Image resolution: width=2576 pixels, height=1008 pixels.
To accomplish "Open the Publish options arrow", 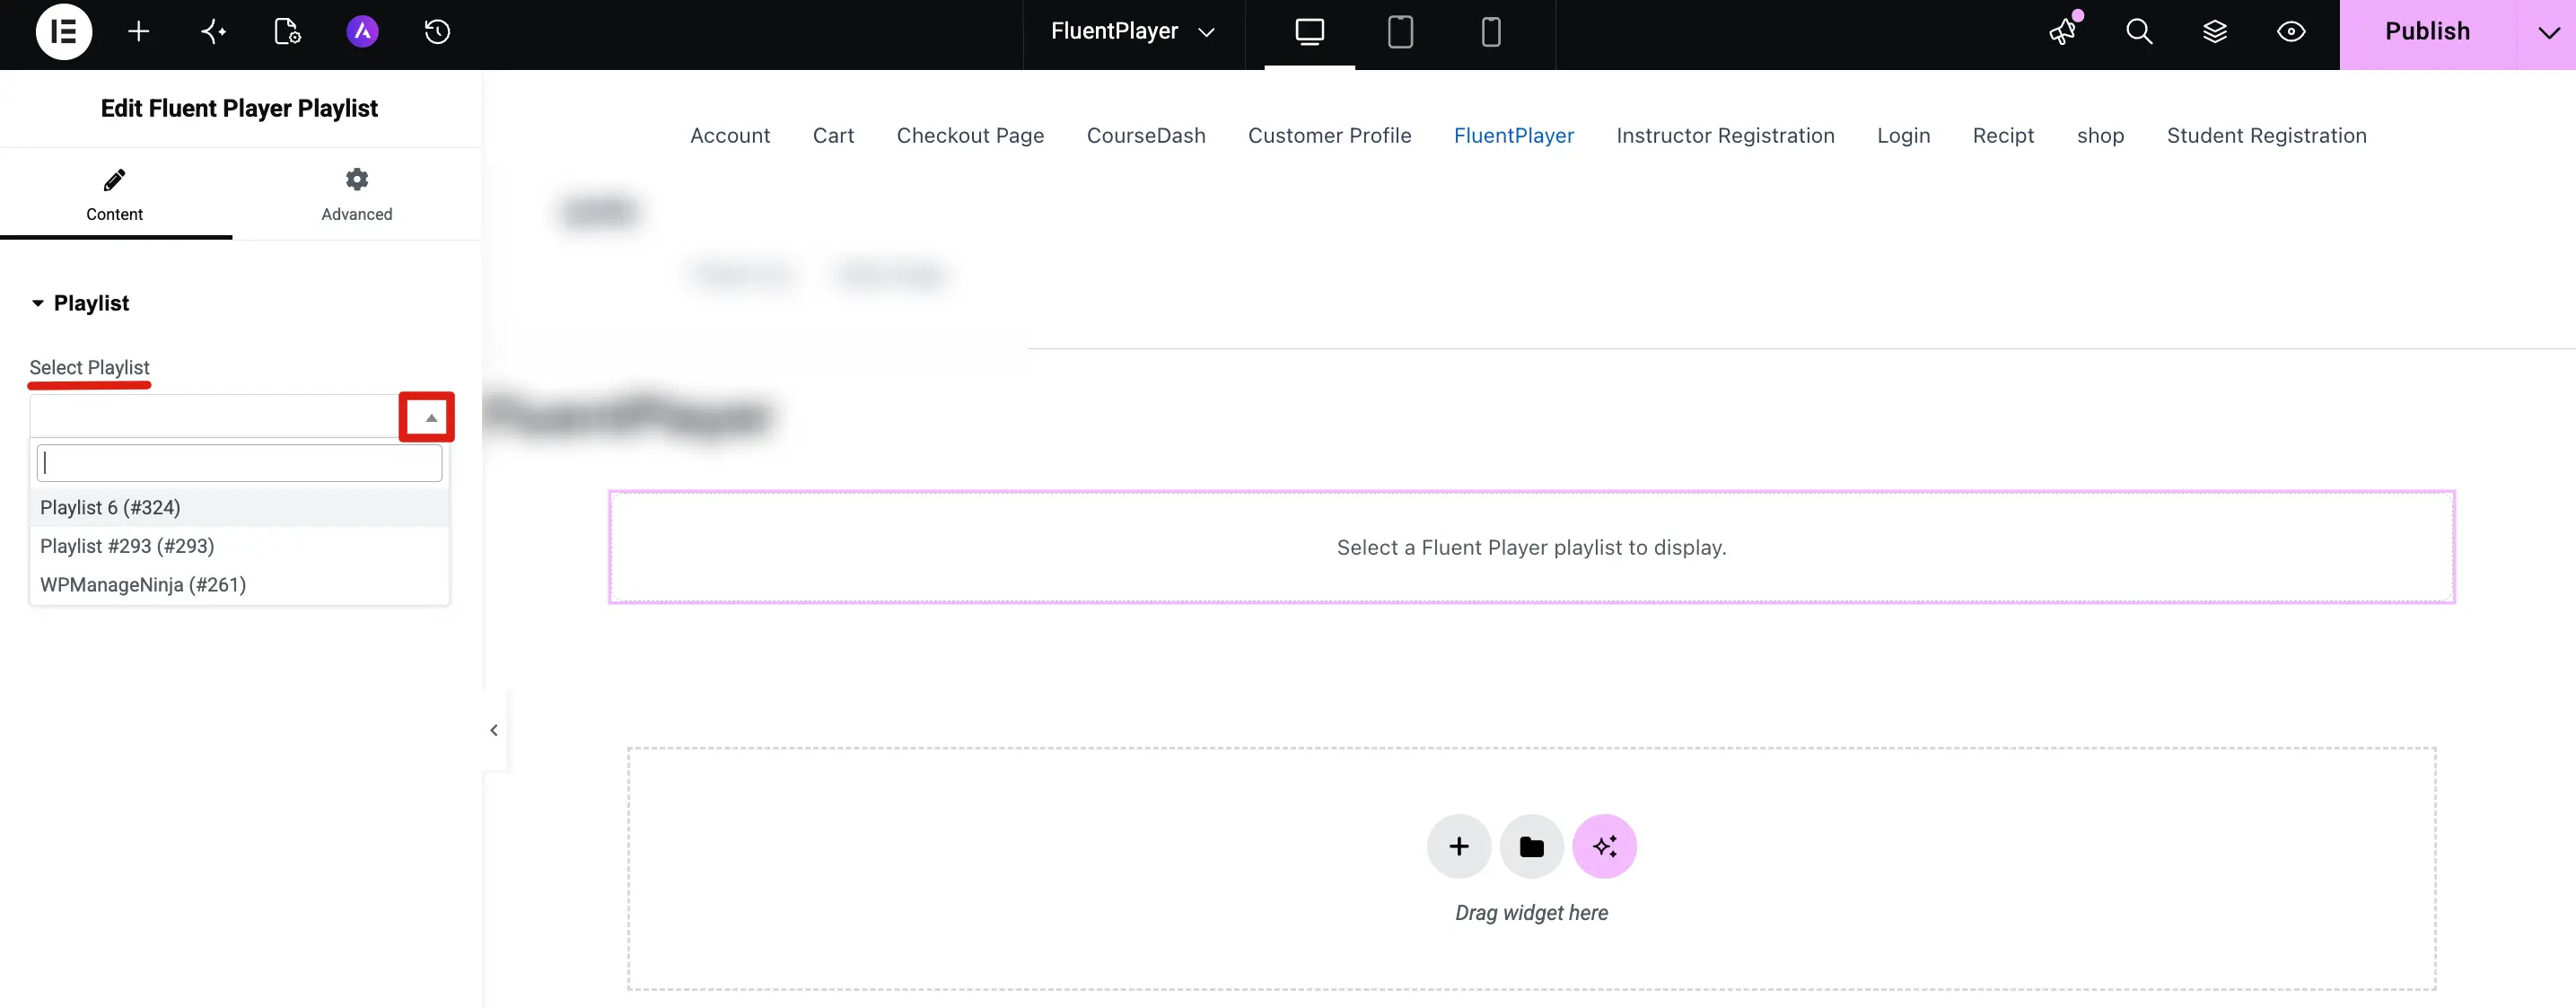I will [2547, 32].
